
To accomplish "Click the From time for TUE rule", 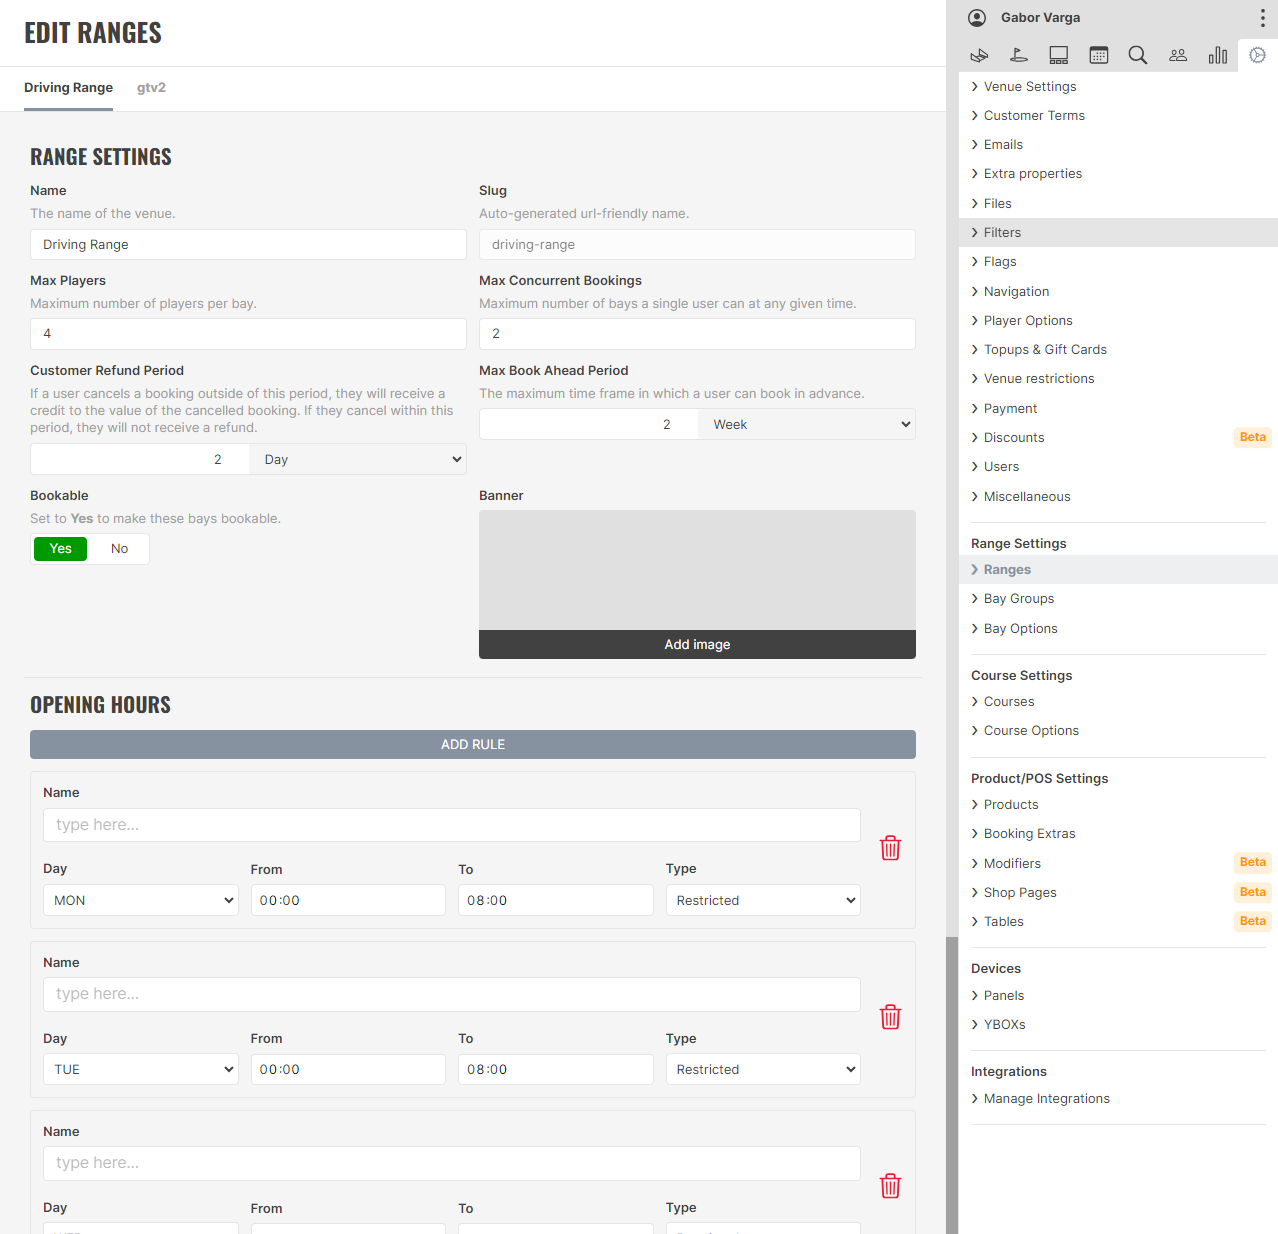I will pyautogui.click(x=348, y=1069).
